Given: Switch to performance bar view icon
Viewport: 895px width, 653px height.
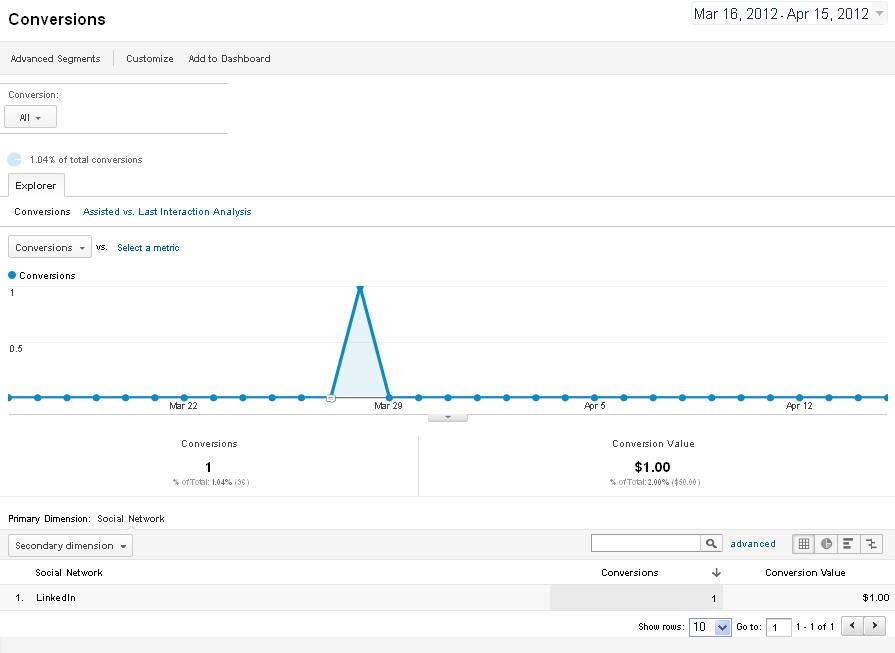Looking at the screenshot, I should pyautogui.click(x=848, y=544).
